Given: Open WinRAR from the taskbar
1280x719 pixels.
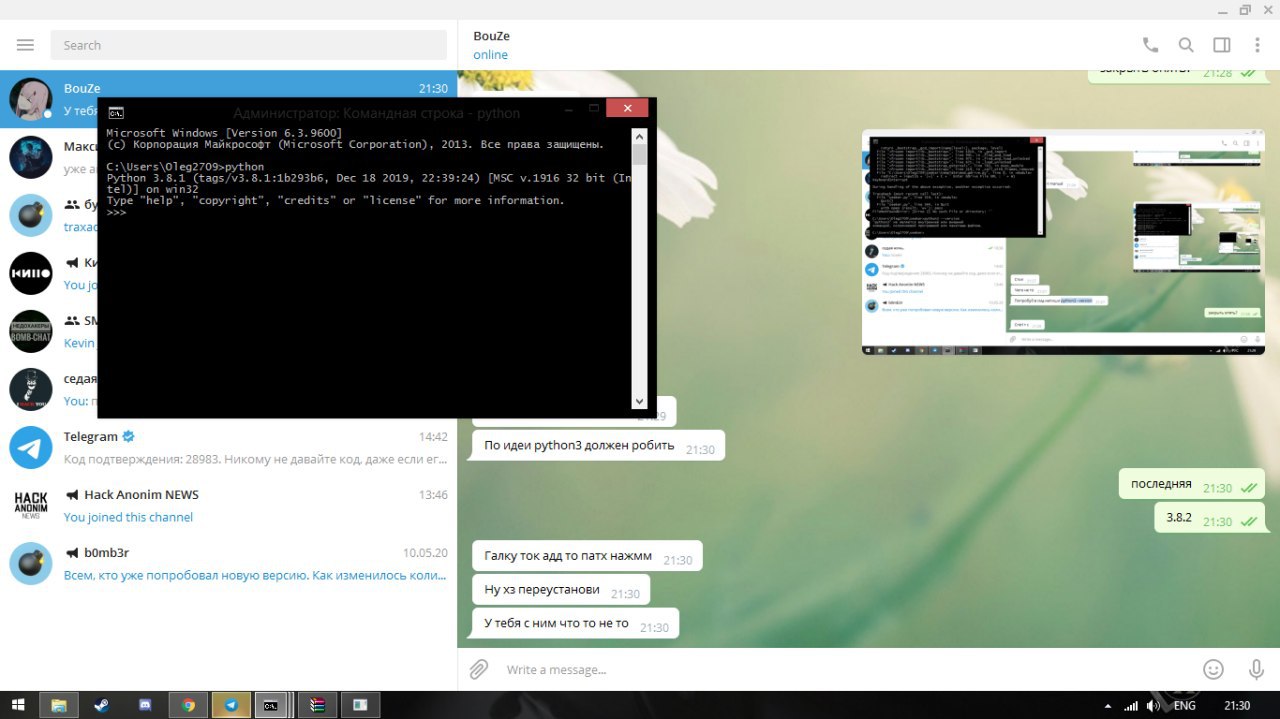Looking at the screenshot, I should [317, 705].
